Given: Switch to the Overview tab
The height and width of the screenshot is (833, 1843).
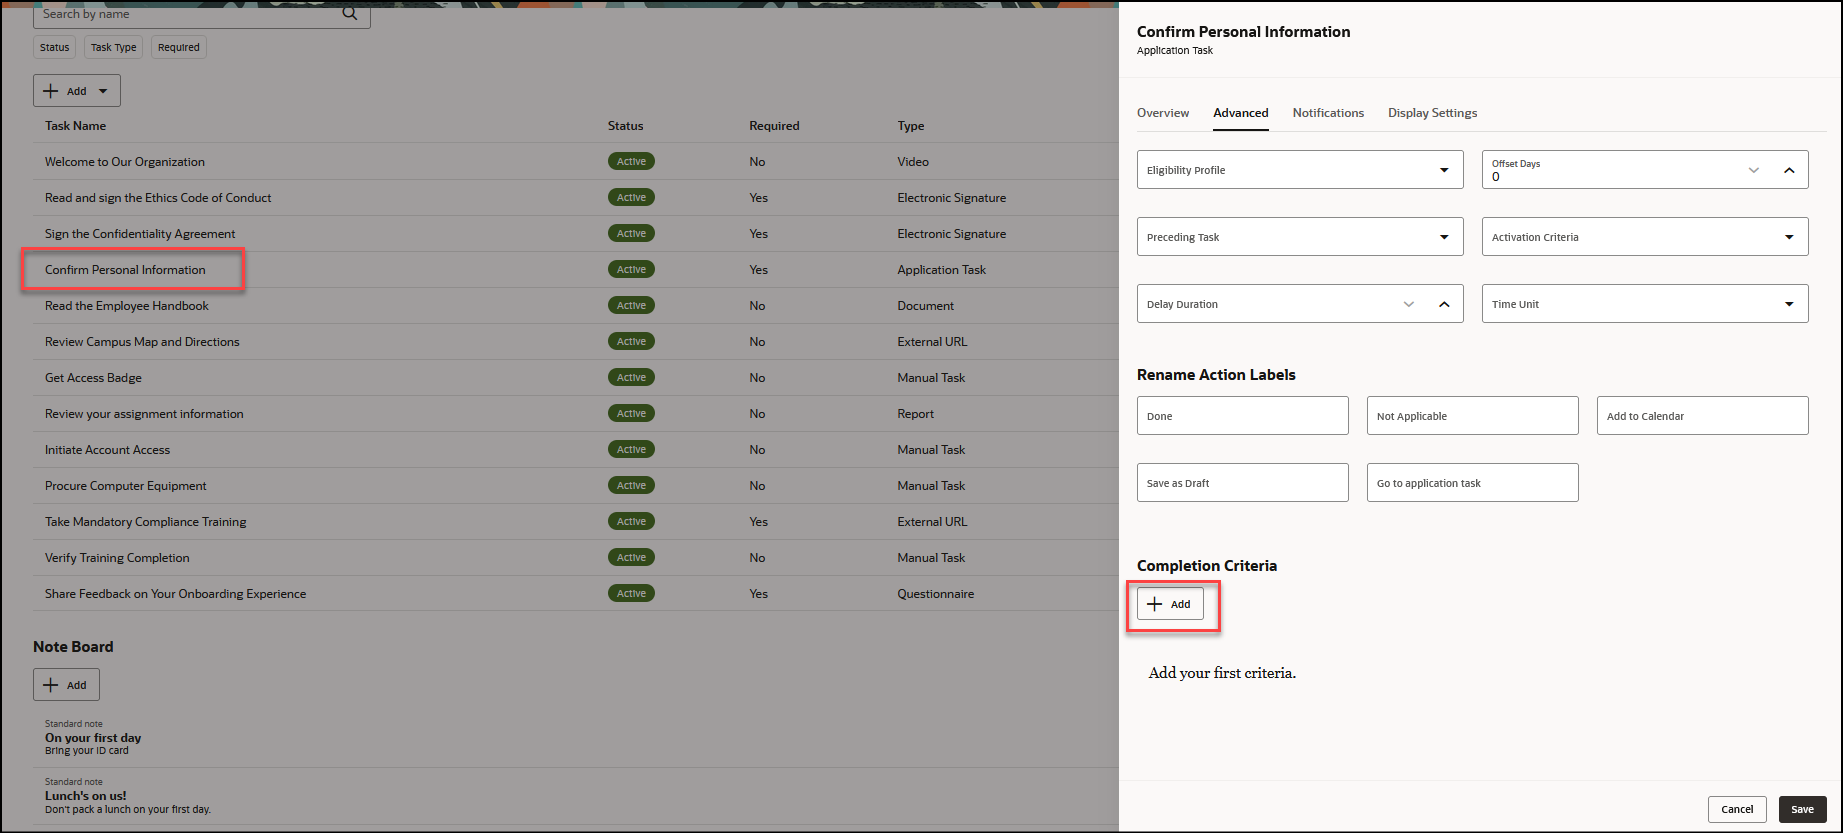Looking at the screenshot, I should [1163, 113].
